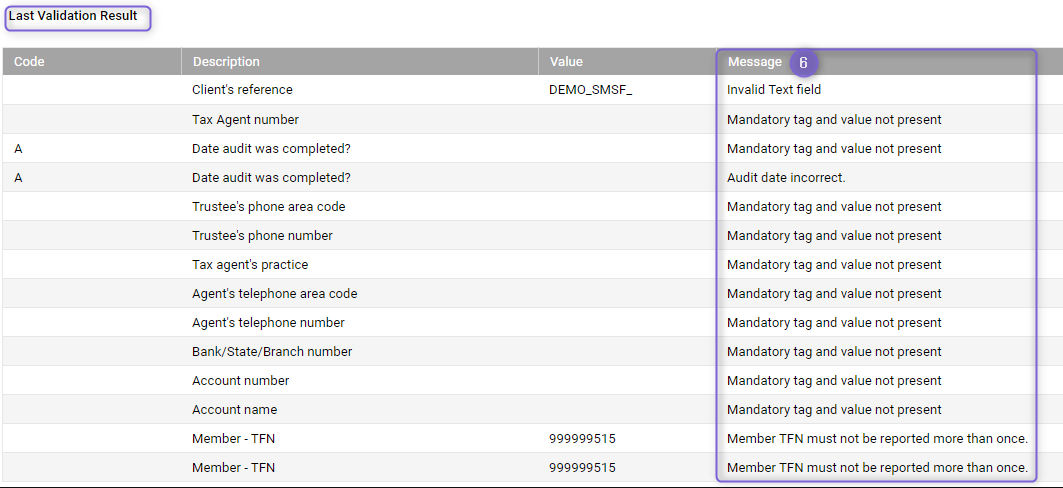Screen dimensions: 1063x488
Task: Click the last Member - TFN row
Action: tap(532, 468)
